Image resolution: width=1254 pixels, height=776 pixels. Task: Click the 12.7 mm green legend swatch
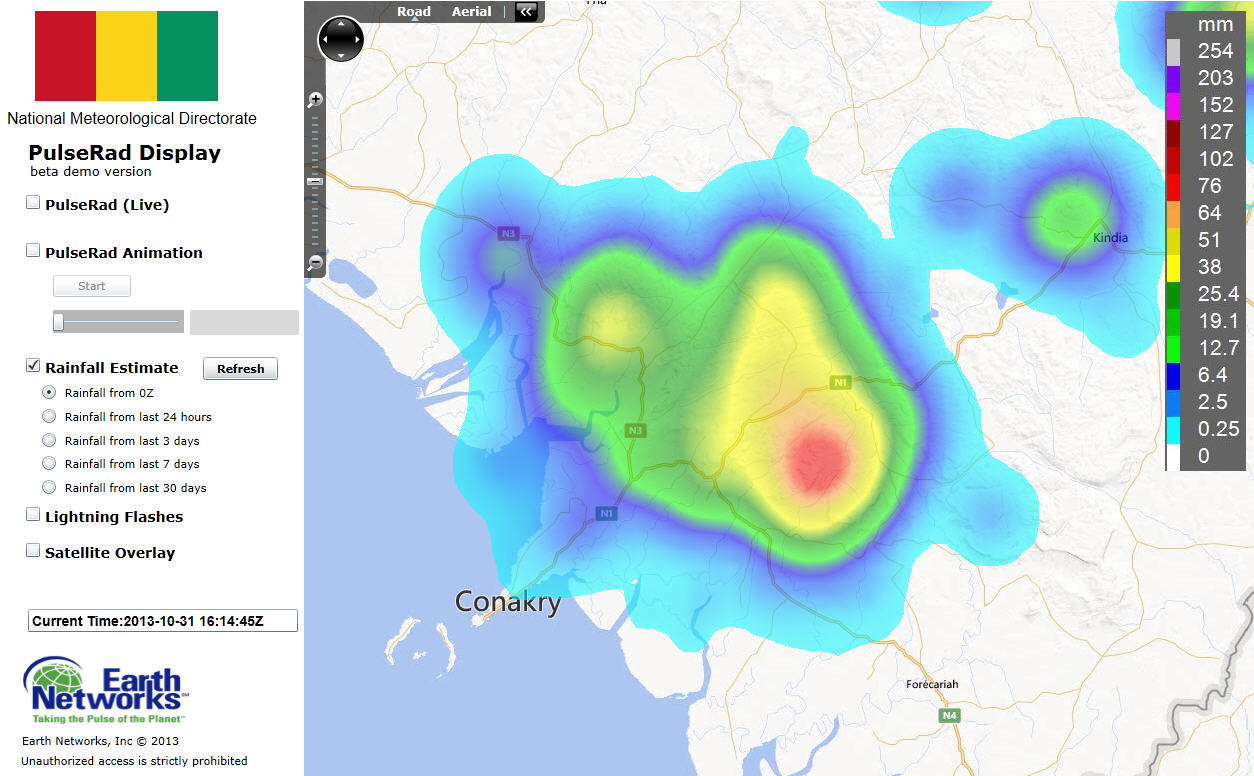[1174, 348]
